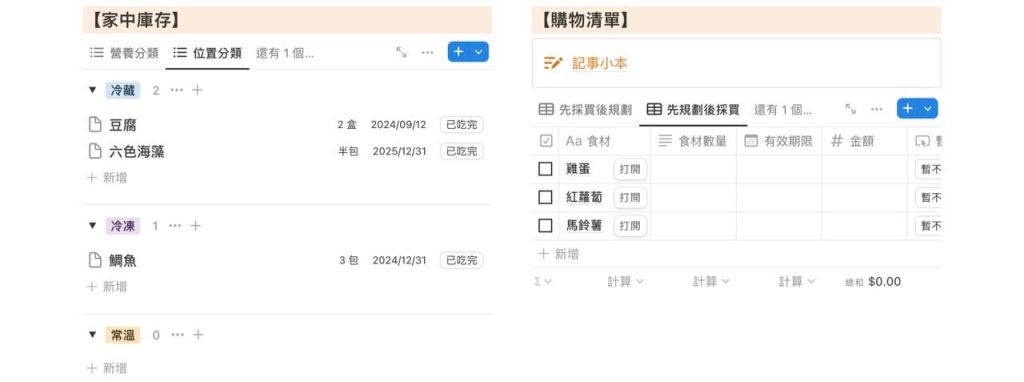
Task: Click 新增 under the 冷藏 group
Action: tap(107, 178)
